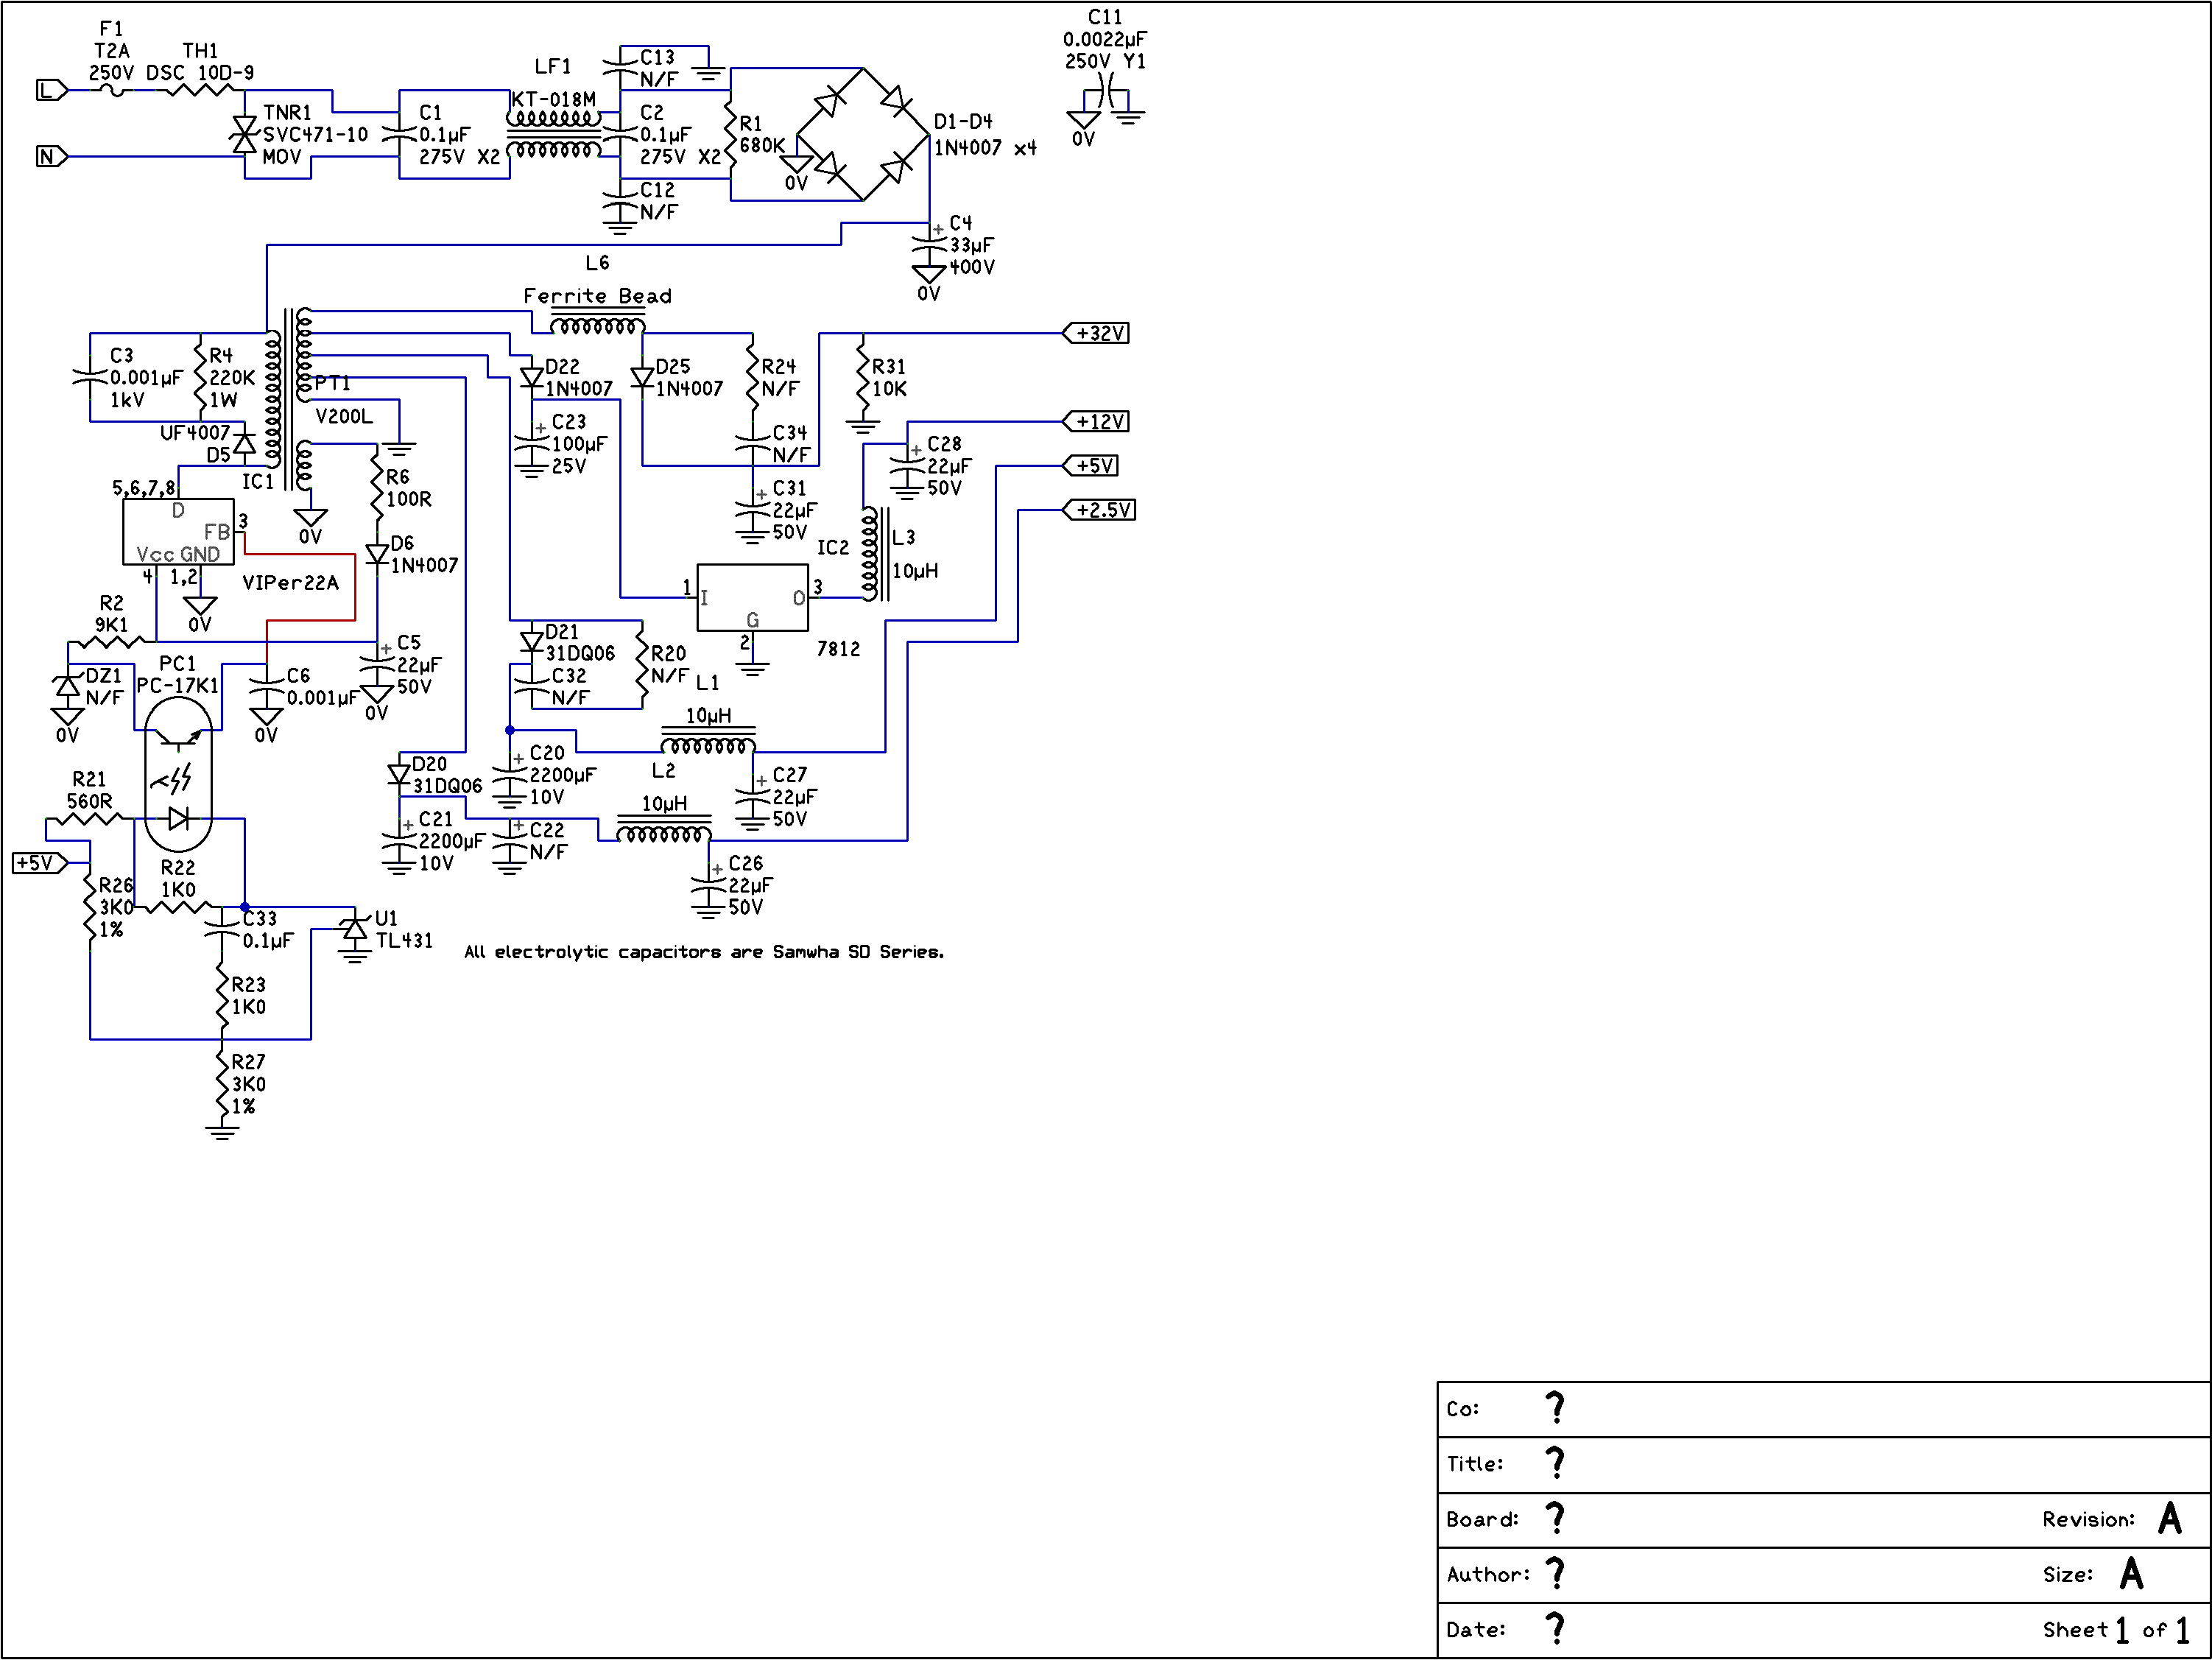Click the R4 220K 1W resistor

click(x=200, y=376)
